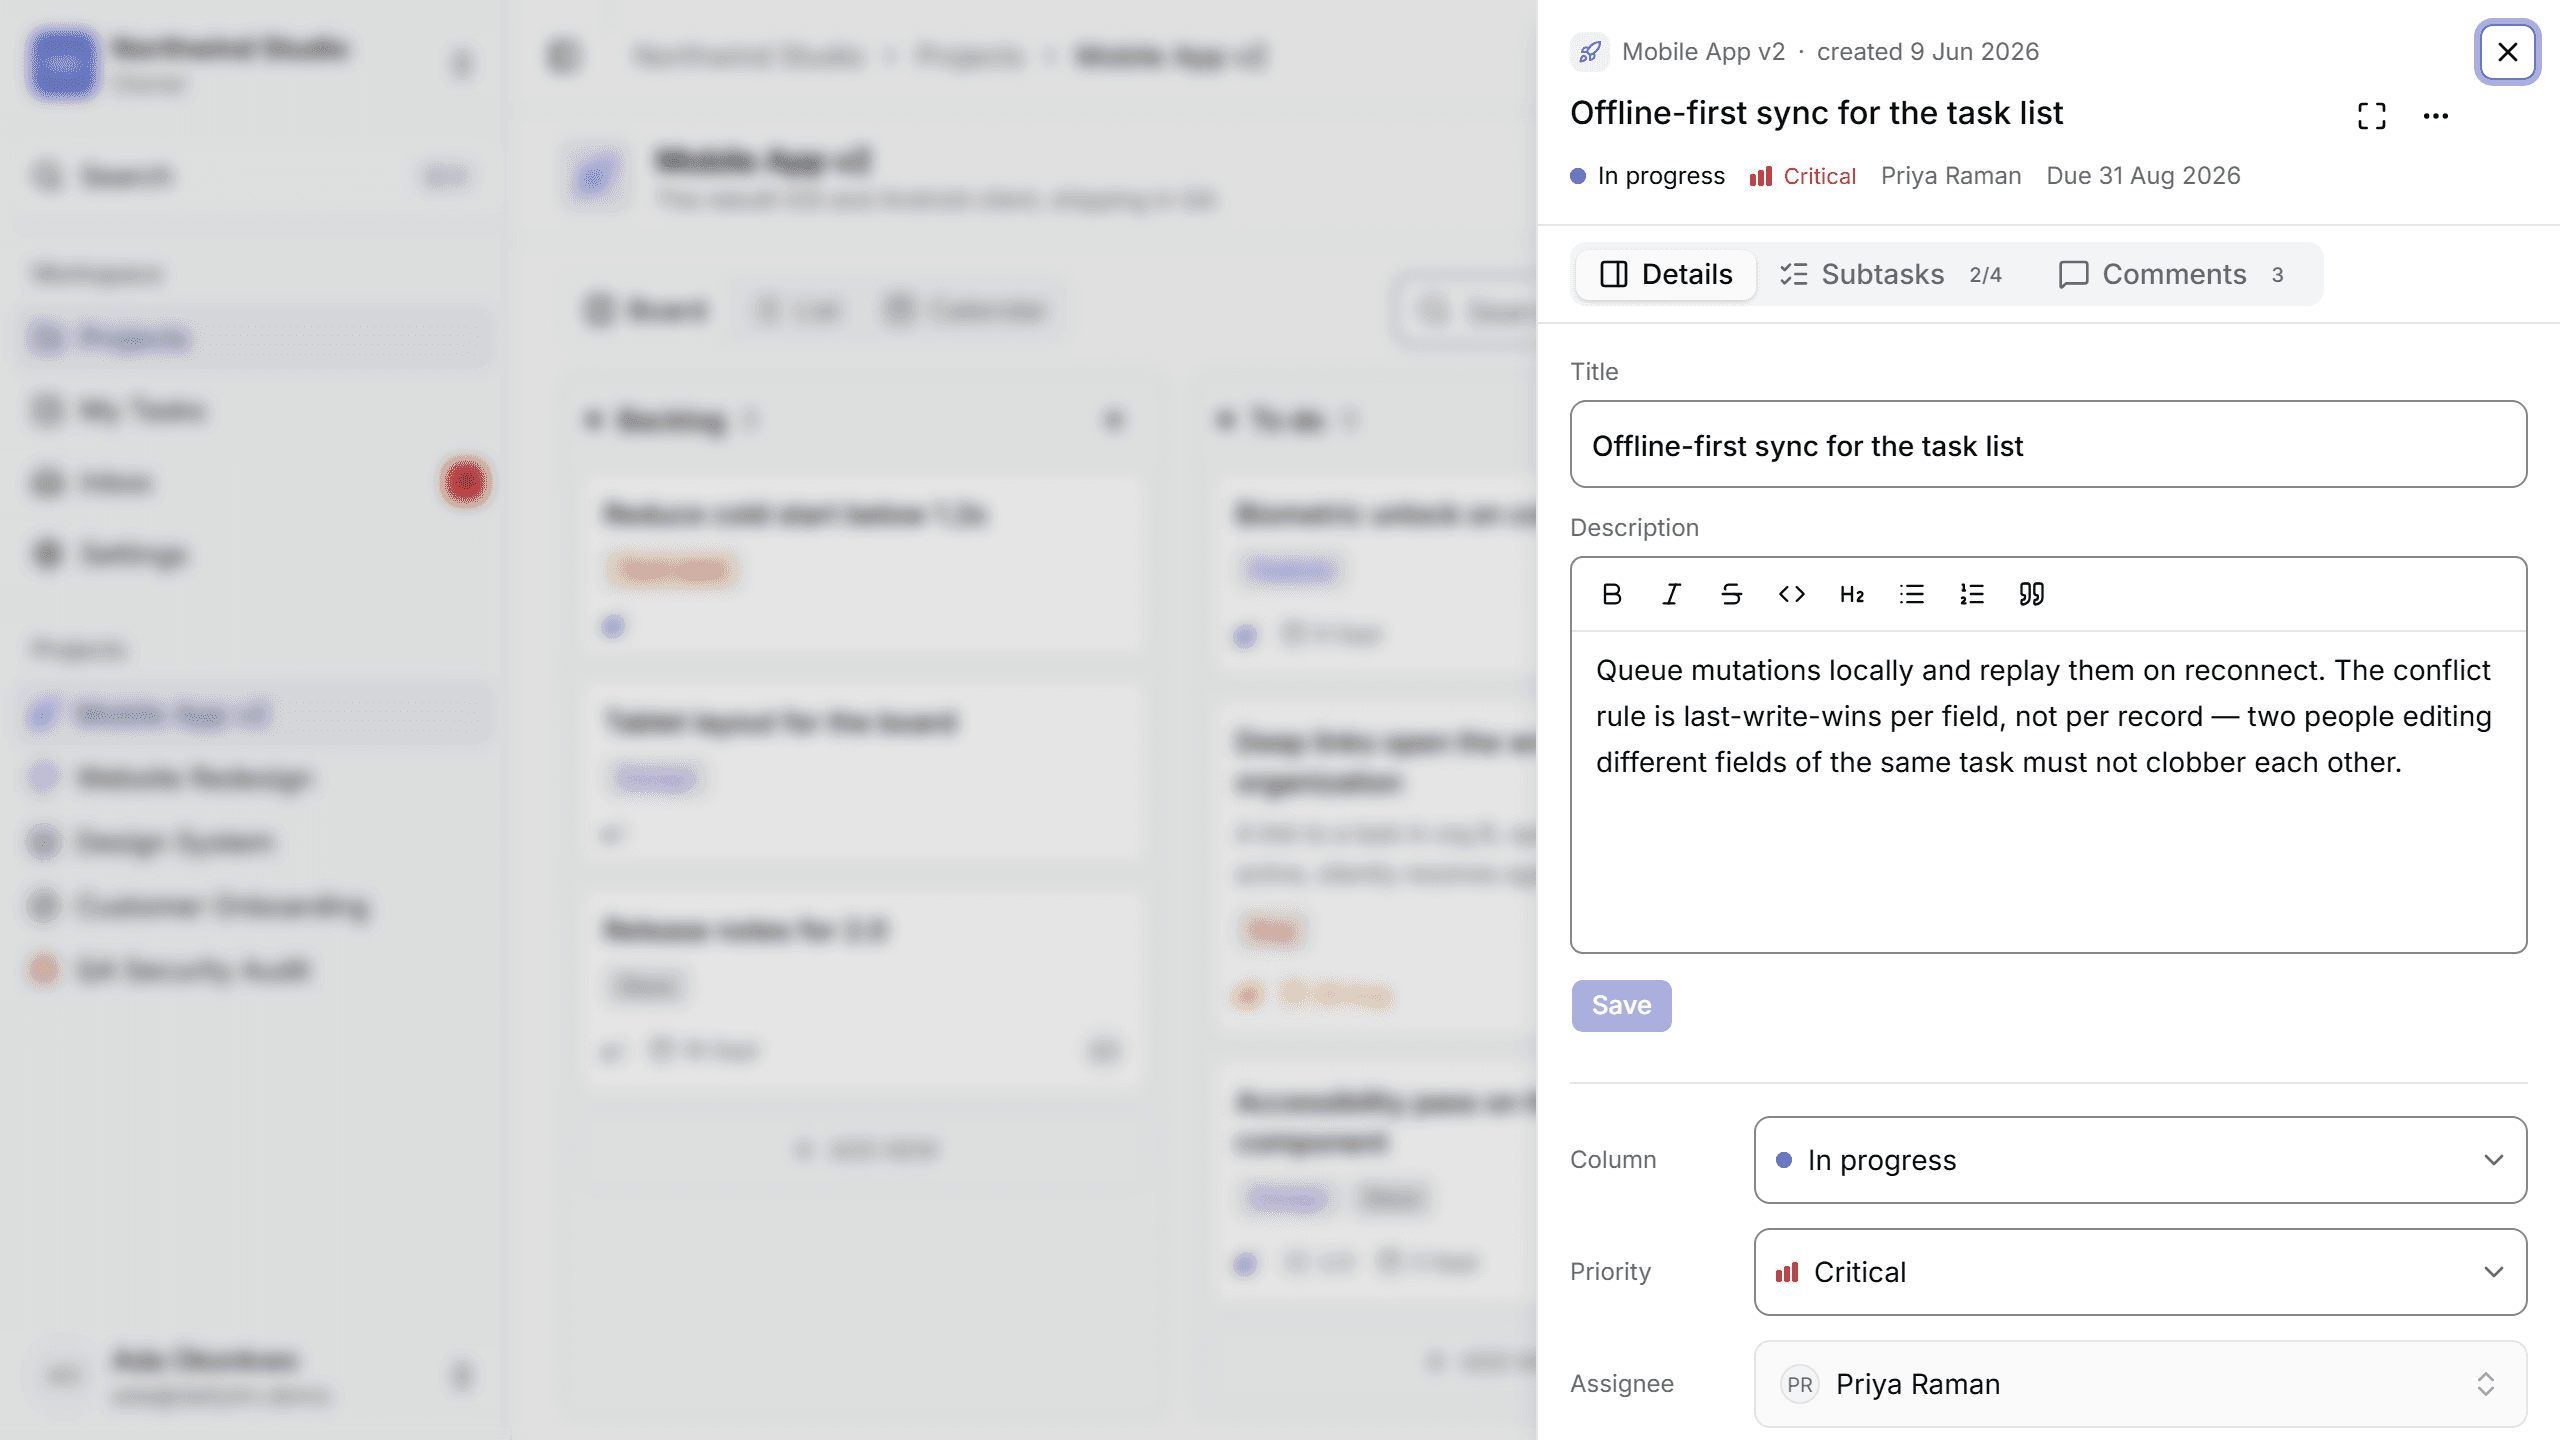Click the red notification badge in sidebar
The width and height of the screenshot is (2560, 1440).
click(x=465, y=482)
